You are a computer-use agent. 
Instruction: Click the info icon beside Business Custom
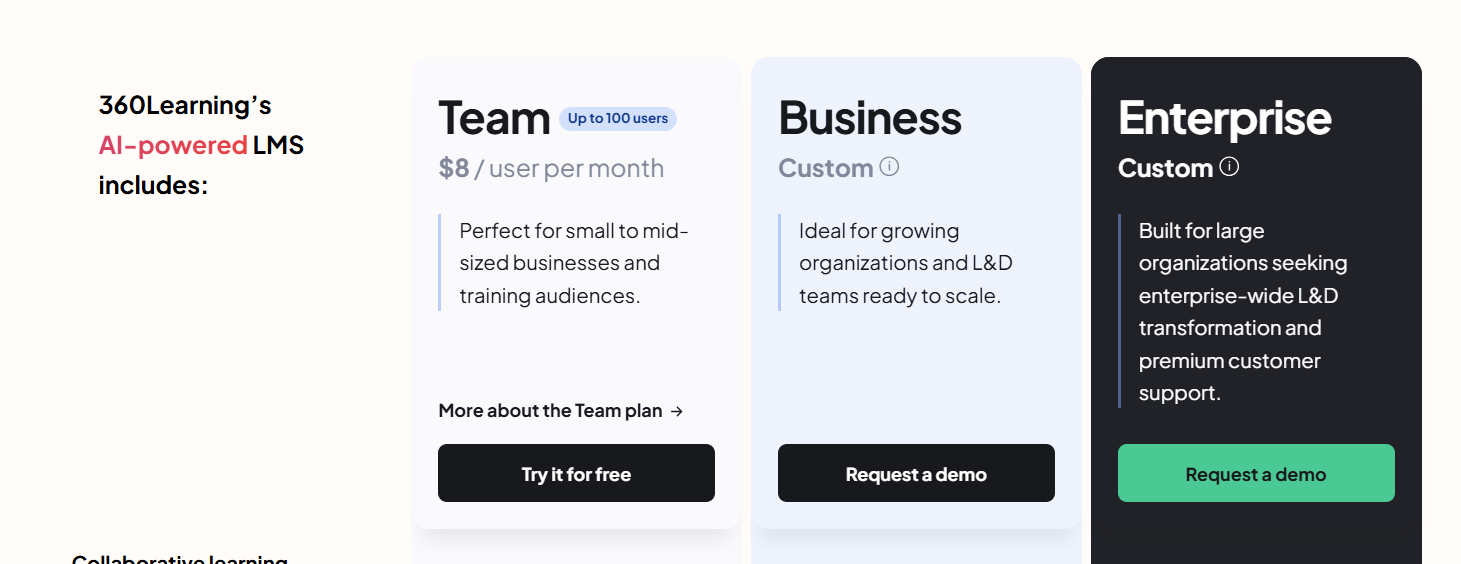[x=889, y=167]
